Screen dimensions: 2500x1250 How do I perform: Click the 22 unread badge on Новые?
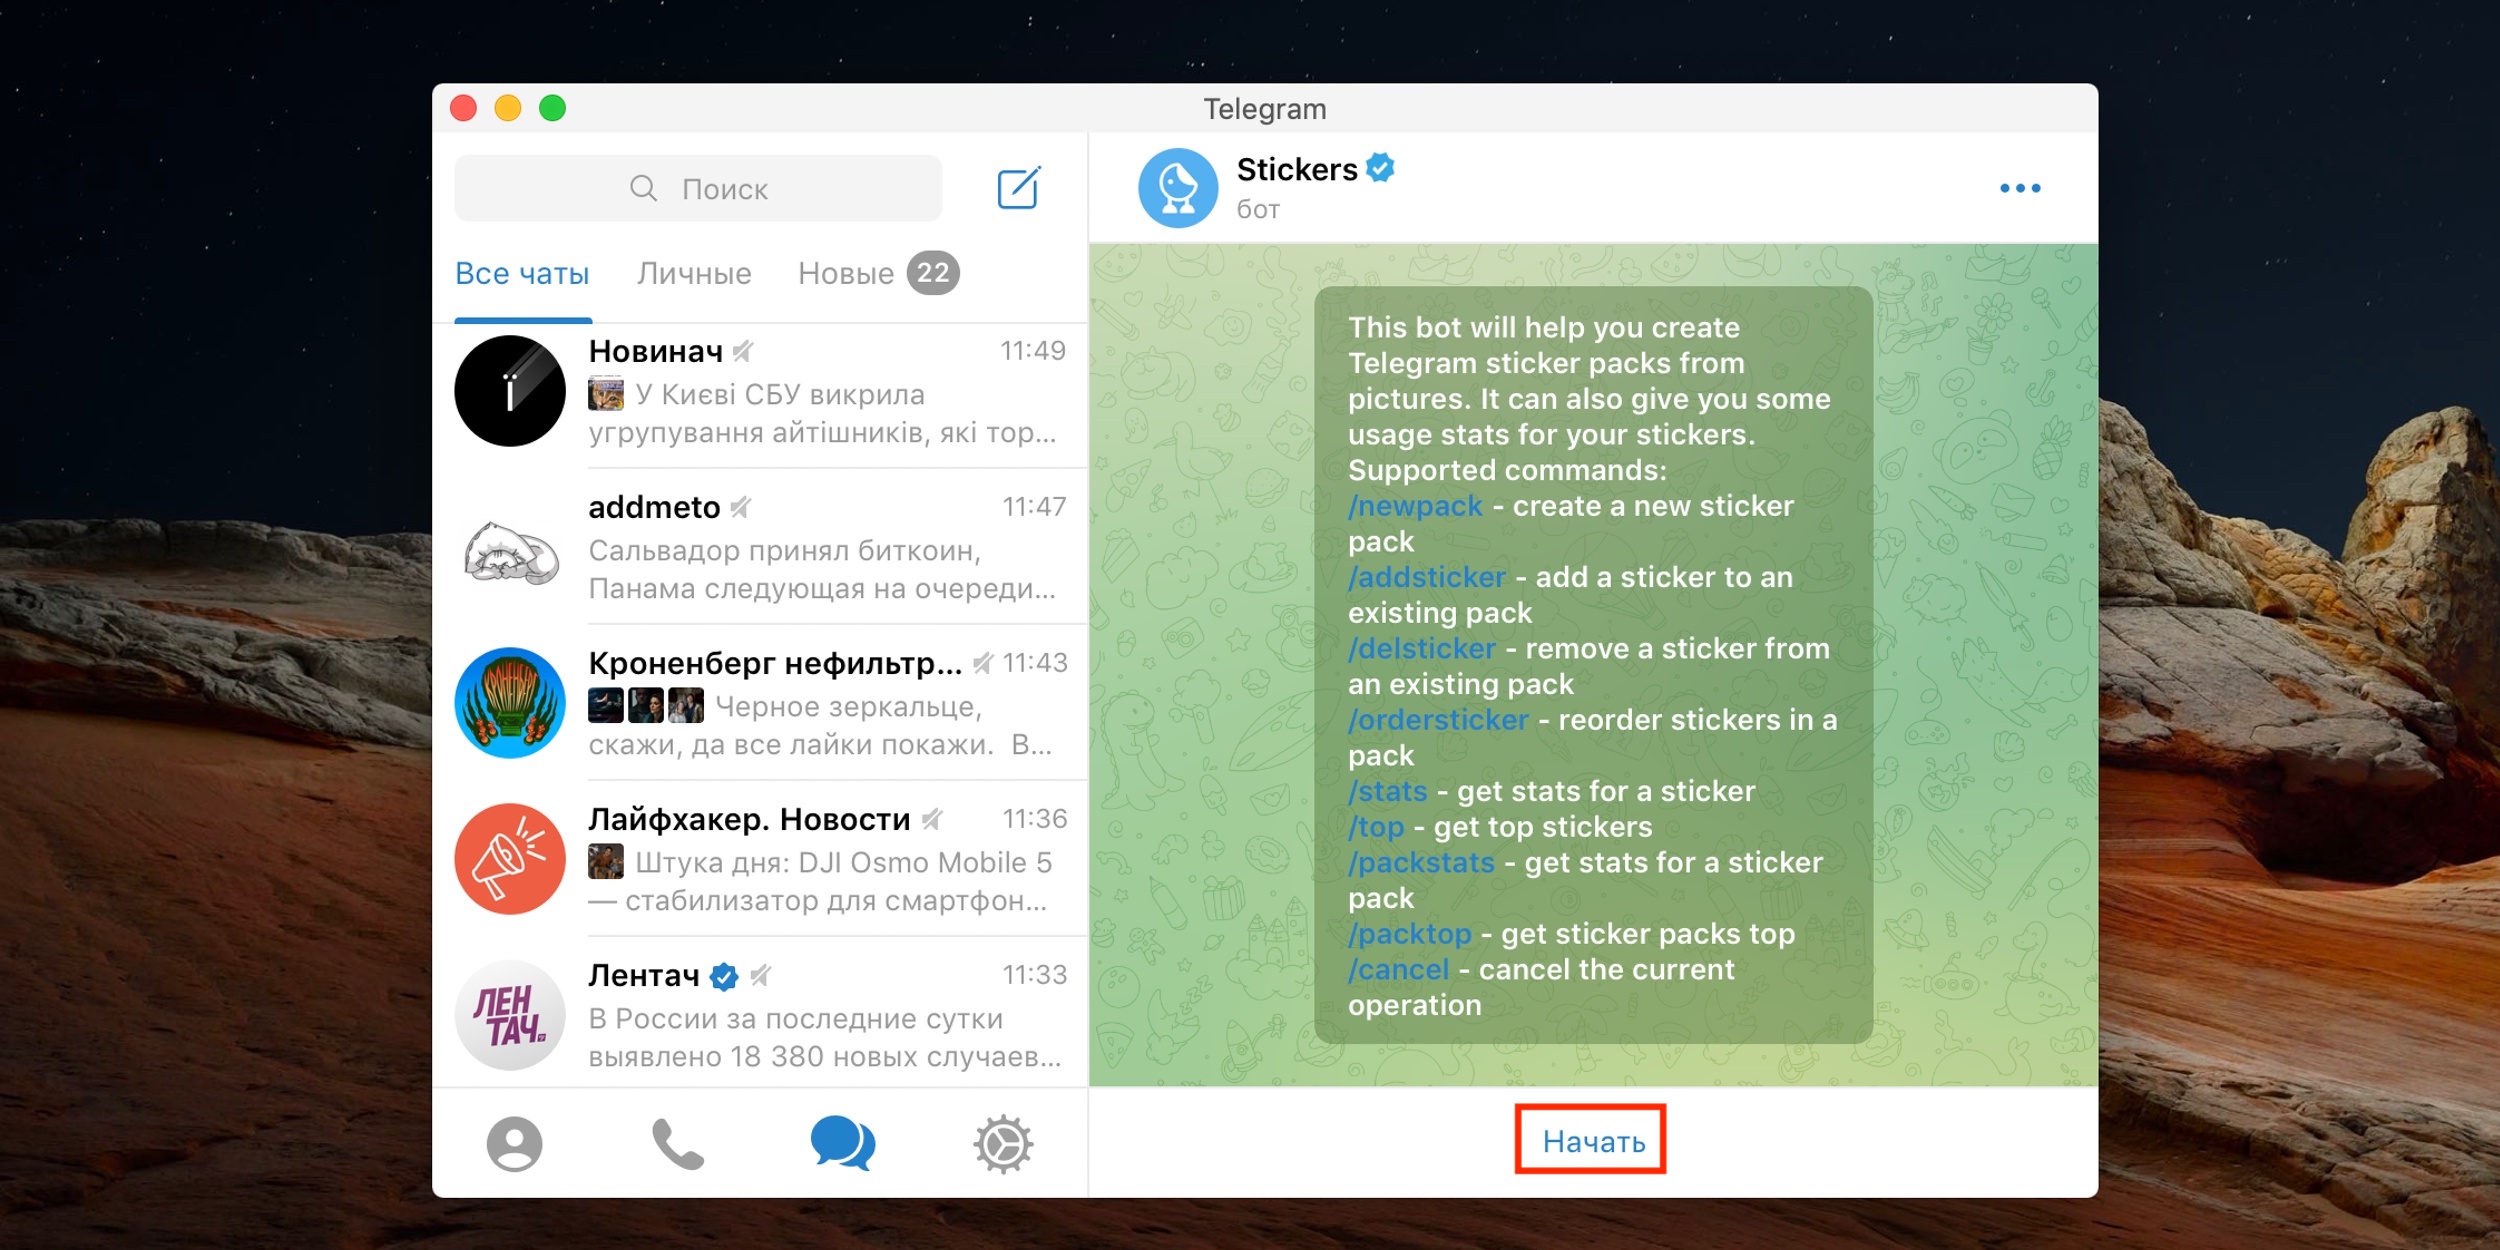click(x=932, y=273)
